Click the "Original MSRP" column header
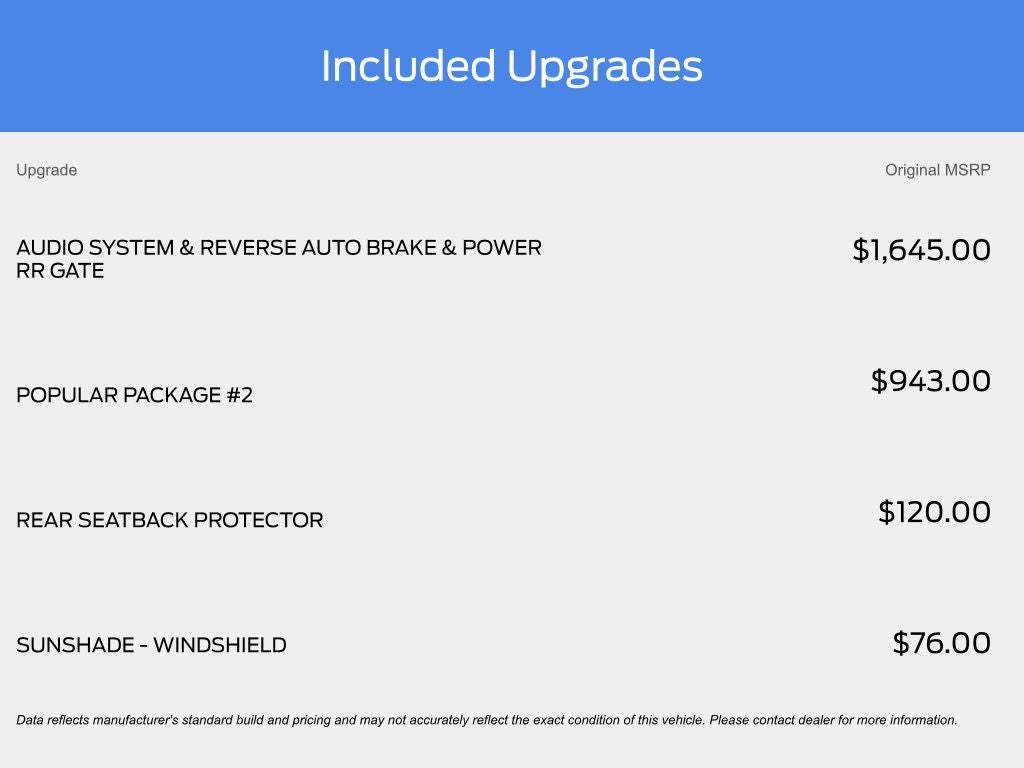Screen dimensions: 1024x768 (x=937, y=170)
